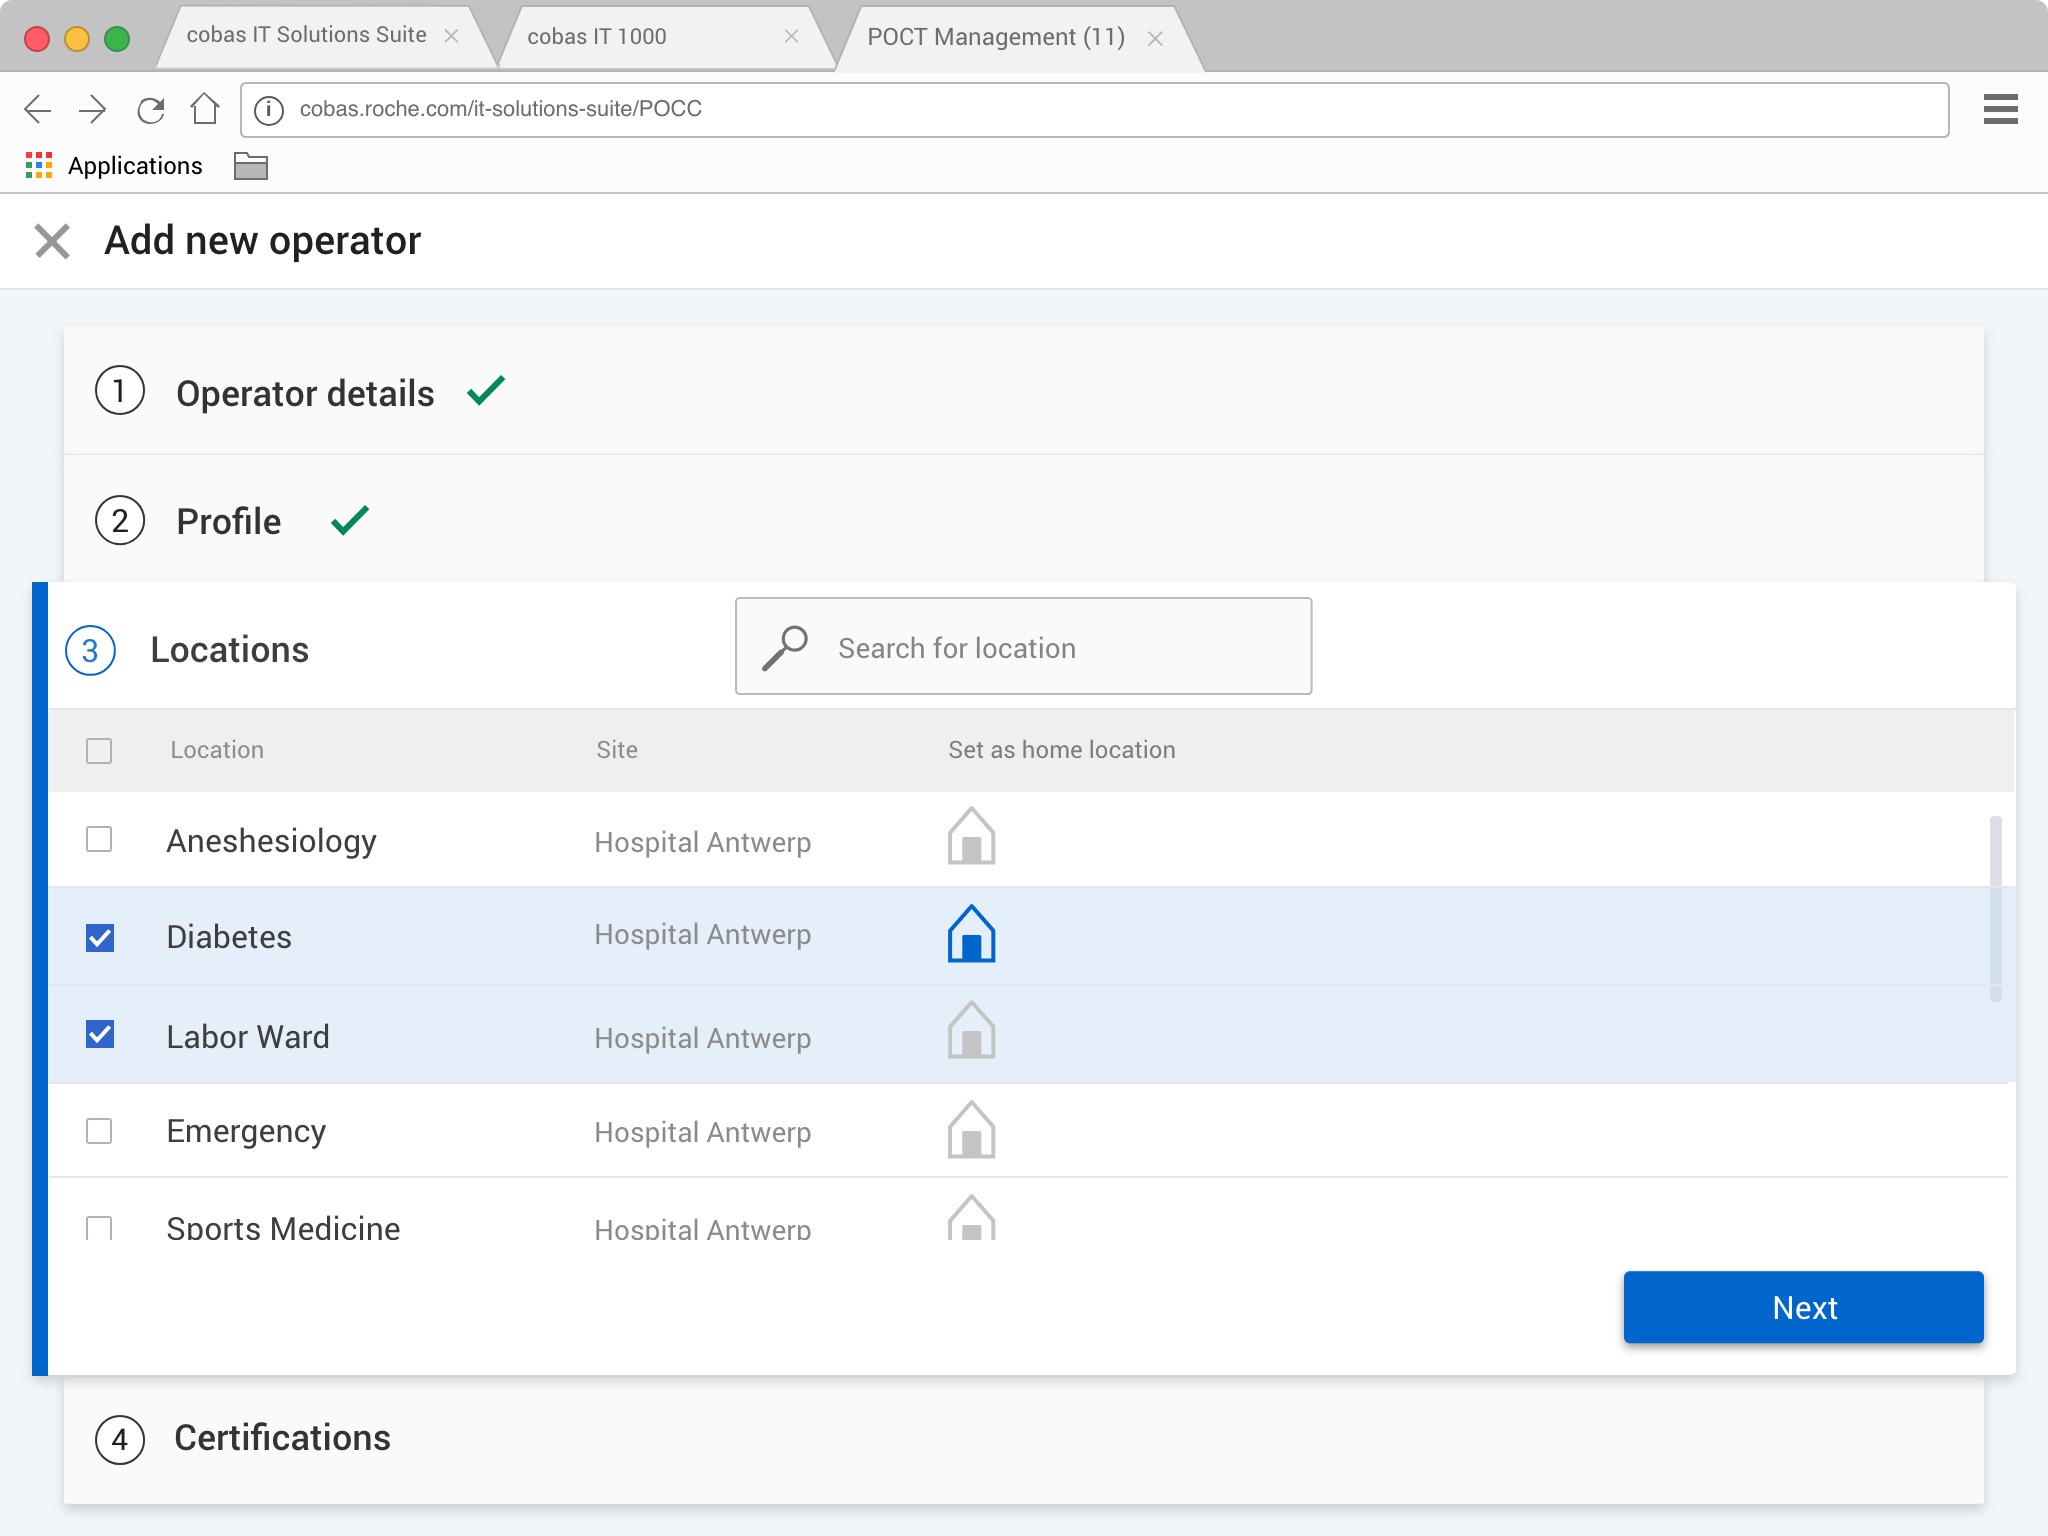Expand the Profile step section
The width and height of the screenshot is (2048, 1536).
pyautogui.click(x=229, y=521)
